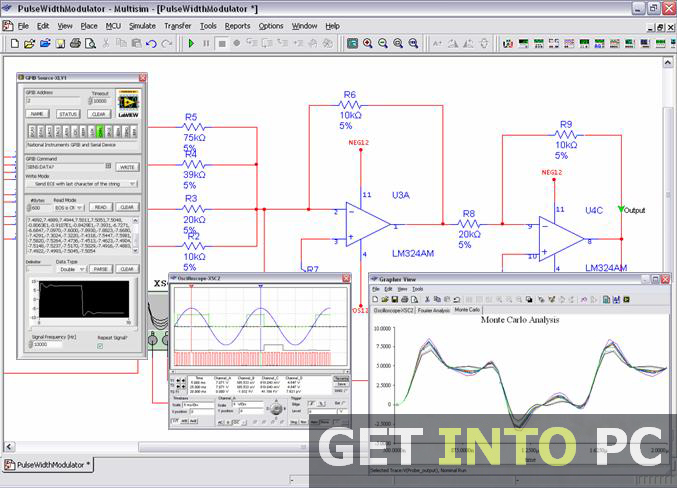Click Zoom fit to page magnifier
677x488 pixels.
click(x=413, y=43)
